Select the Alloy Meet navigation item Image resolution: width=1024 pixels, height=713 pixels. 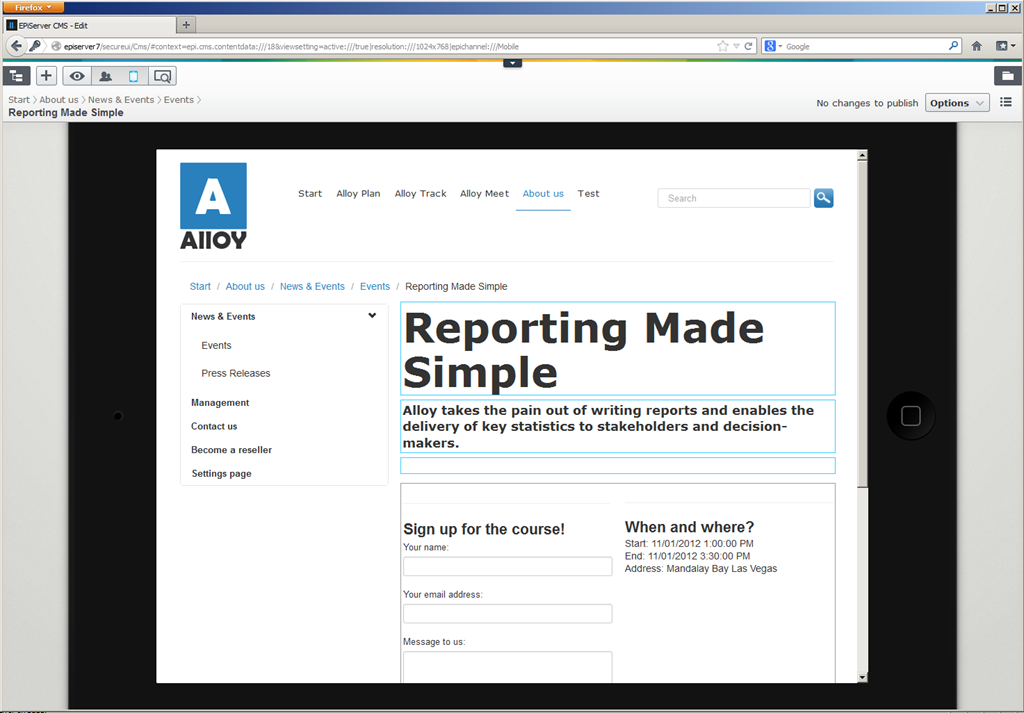pyautogui.click(x=484, y=194)
